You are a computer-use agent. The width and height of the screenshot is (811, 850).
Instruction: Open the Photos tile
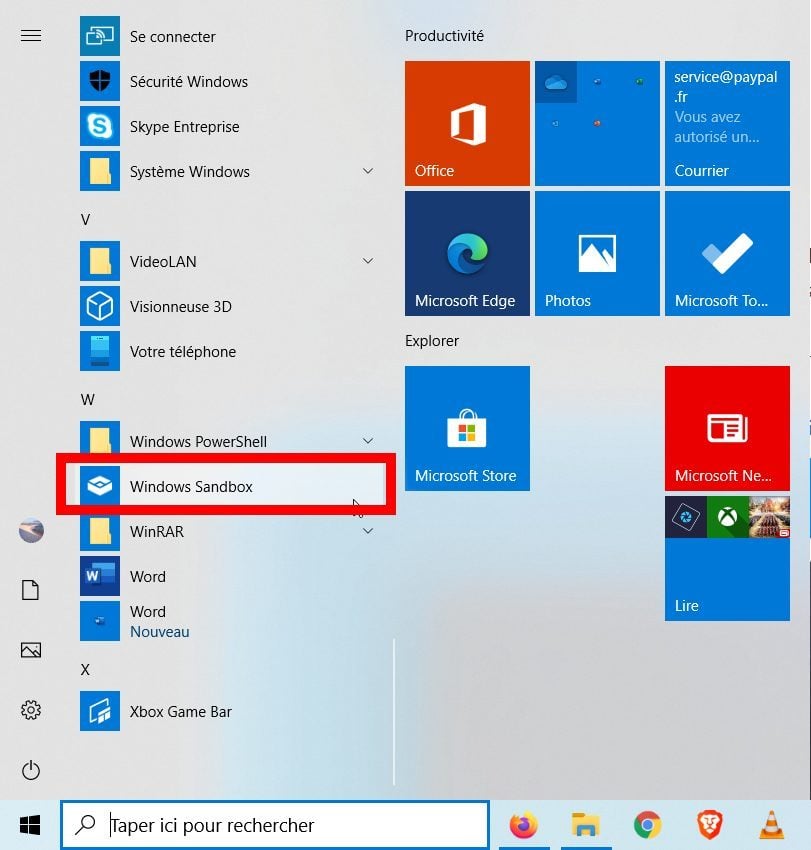point(597,253)
